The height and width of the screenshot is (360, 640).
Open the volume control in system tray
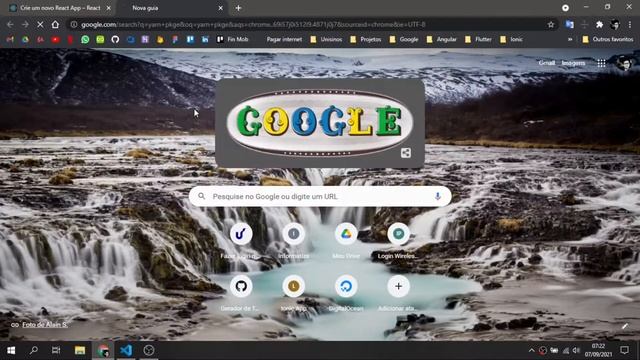[x=576, y=350]
